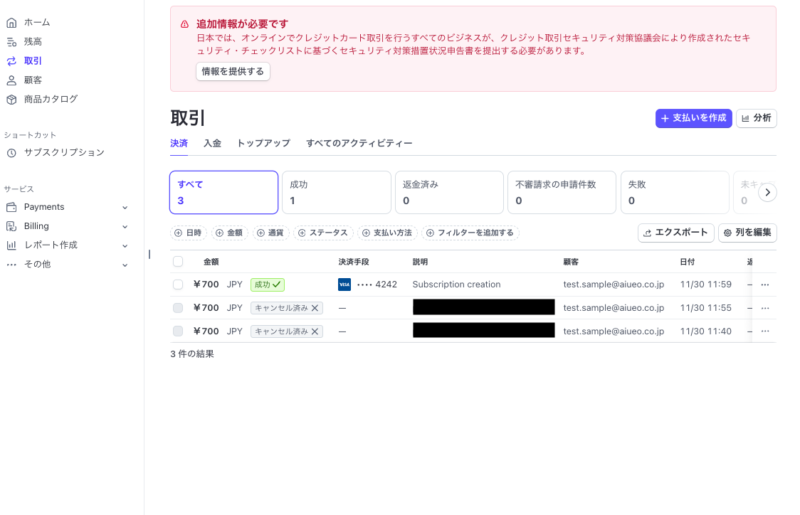Click the サブスクリプション clock icon
800x515 pixels.
(11, 153)
